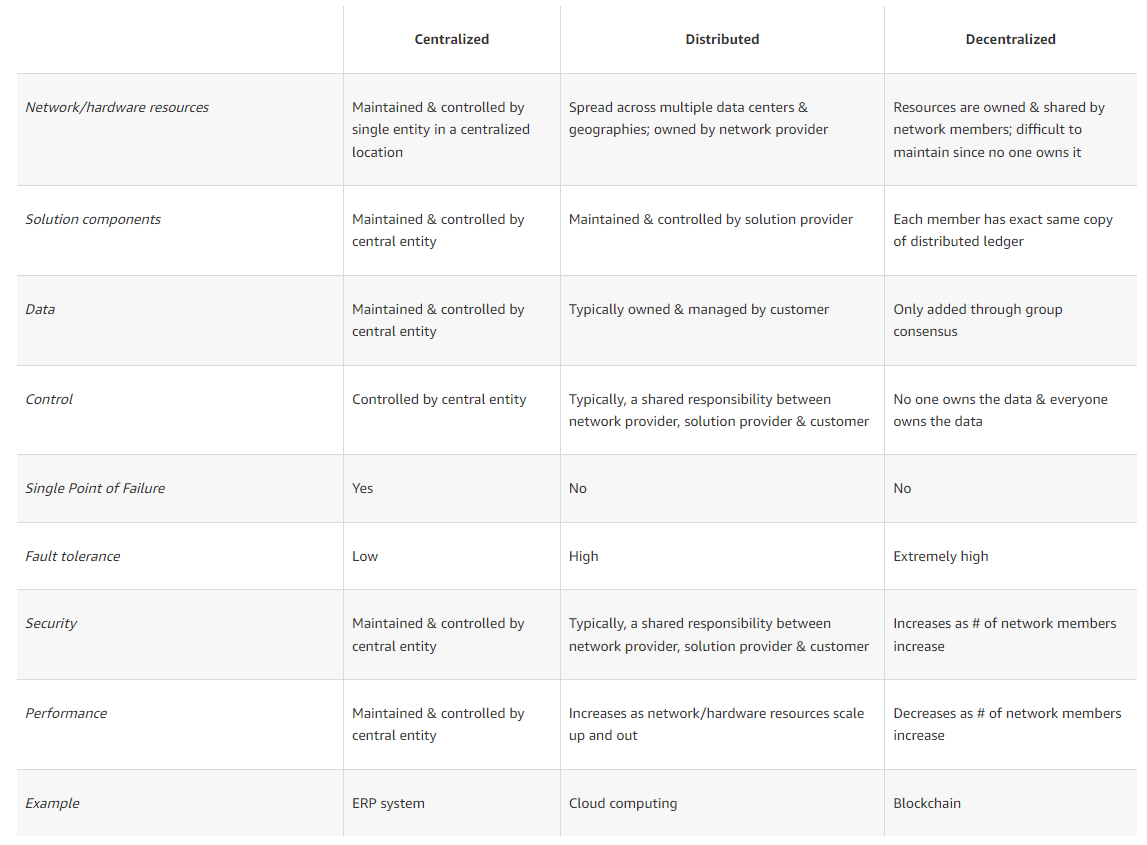This screenshot has height=845, width=1147.
Task: Click the Decentralized column header
Action: 1010,39
